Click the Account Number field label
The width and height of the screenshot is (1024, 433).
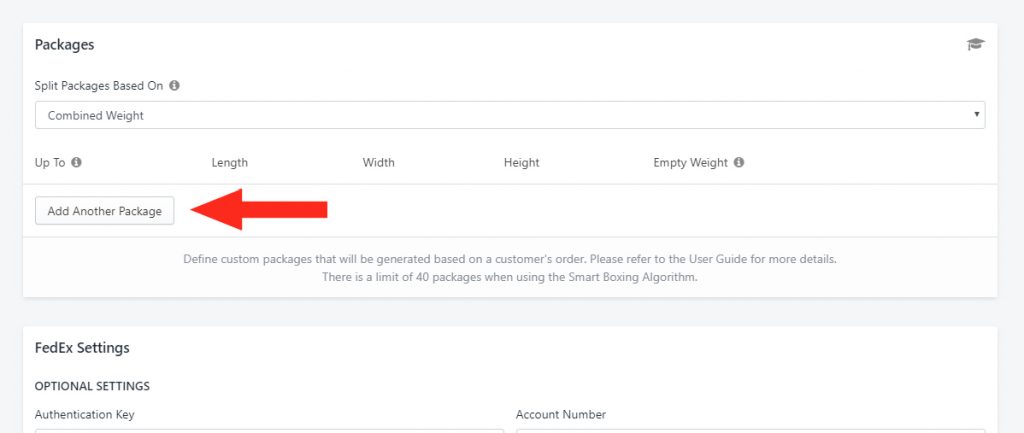(x=561, y=415)
